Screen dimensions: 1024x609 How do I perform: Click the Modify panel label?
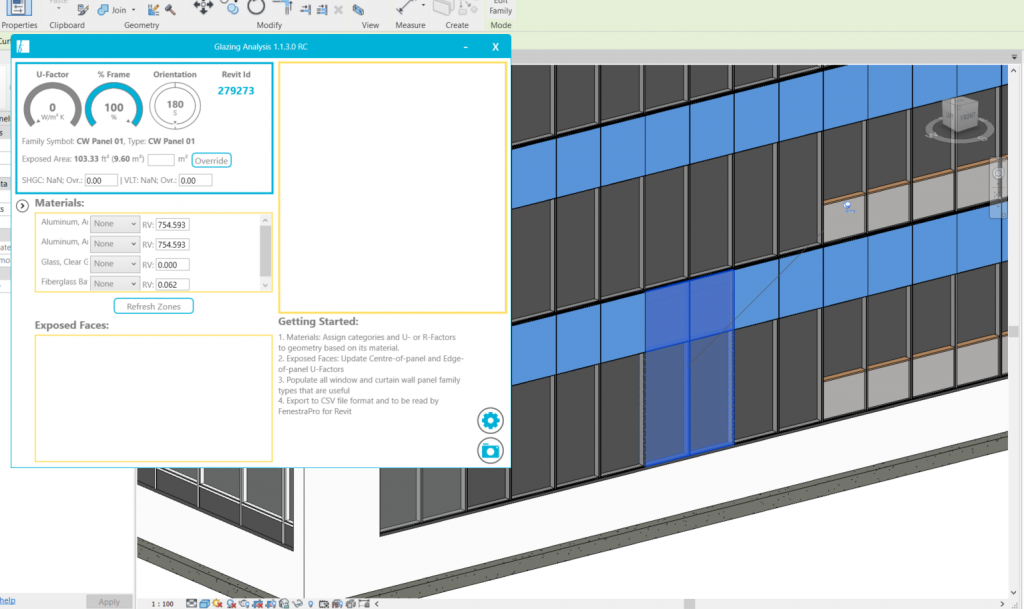tap(269, 25)
